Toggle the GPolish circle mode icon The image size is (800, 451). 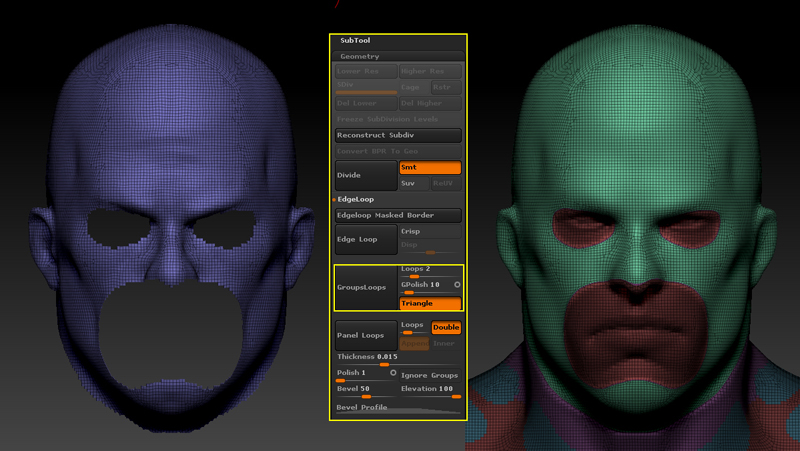point(457,285)
